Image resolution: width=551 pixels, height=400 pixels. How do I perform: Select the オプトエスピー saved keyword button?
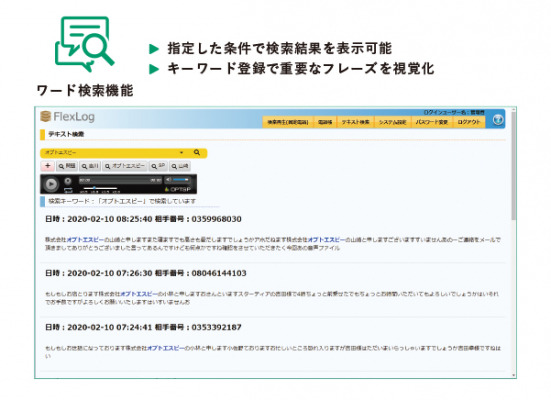(x=125, y=166)
